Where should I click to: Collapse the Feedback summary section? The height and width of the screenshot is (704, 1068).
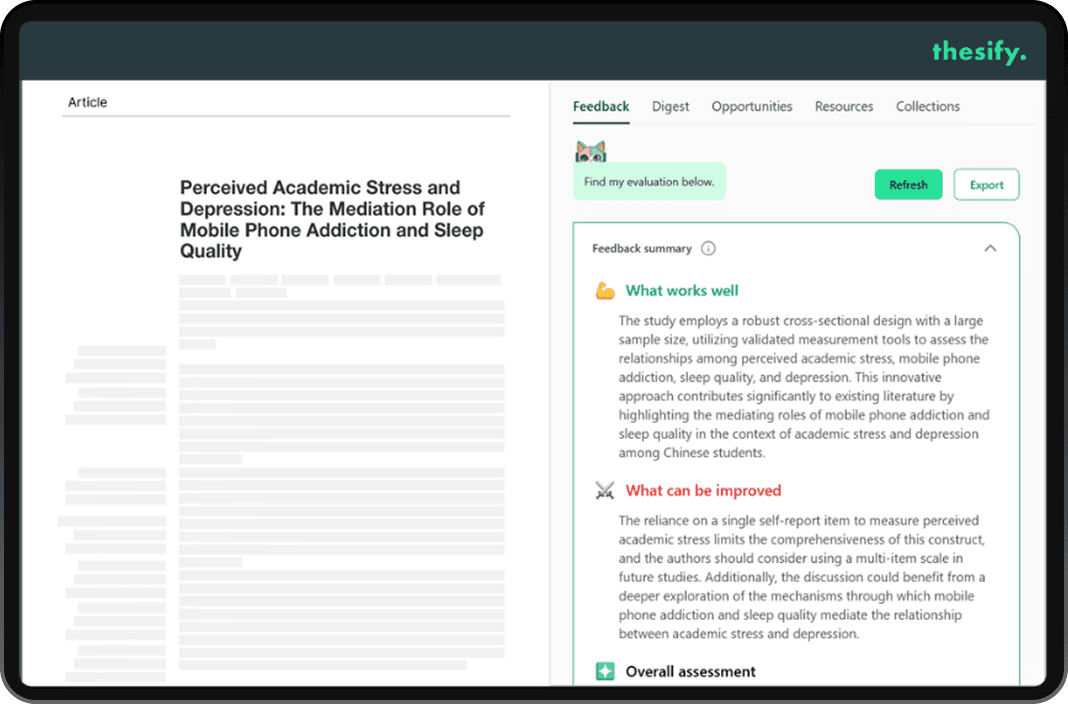click(x=990, y=249)
